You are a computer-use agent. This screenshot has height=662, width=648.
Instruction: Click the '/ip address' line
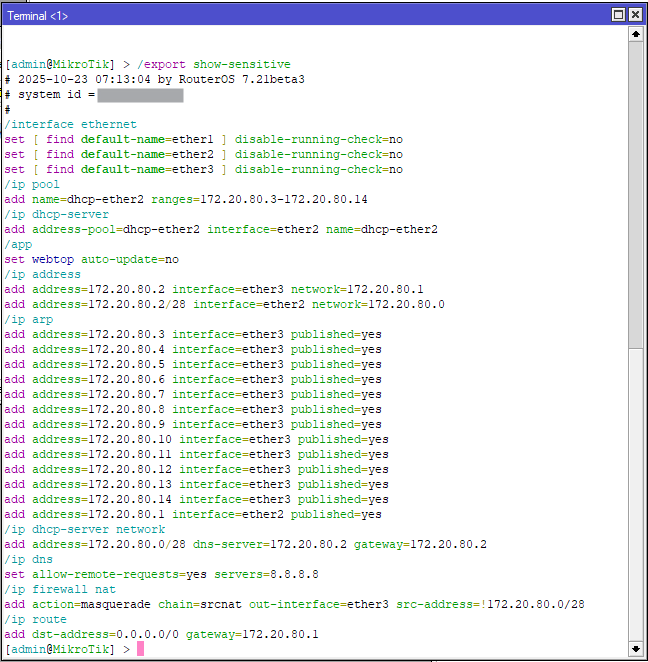[x=42, y=274]
